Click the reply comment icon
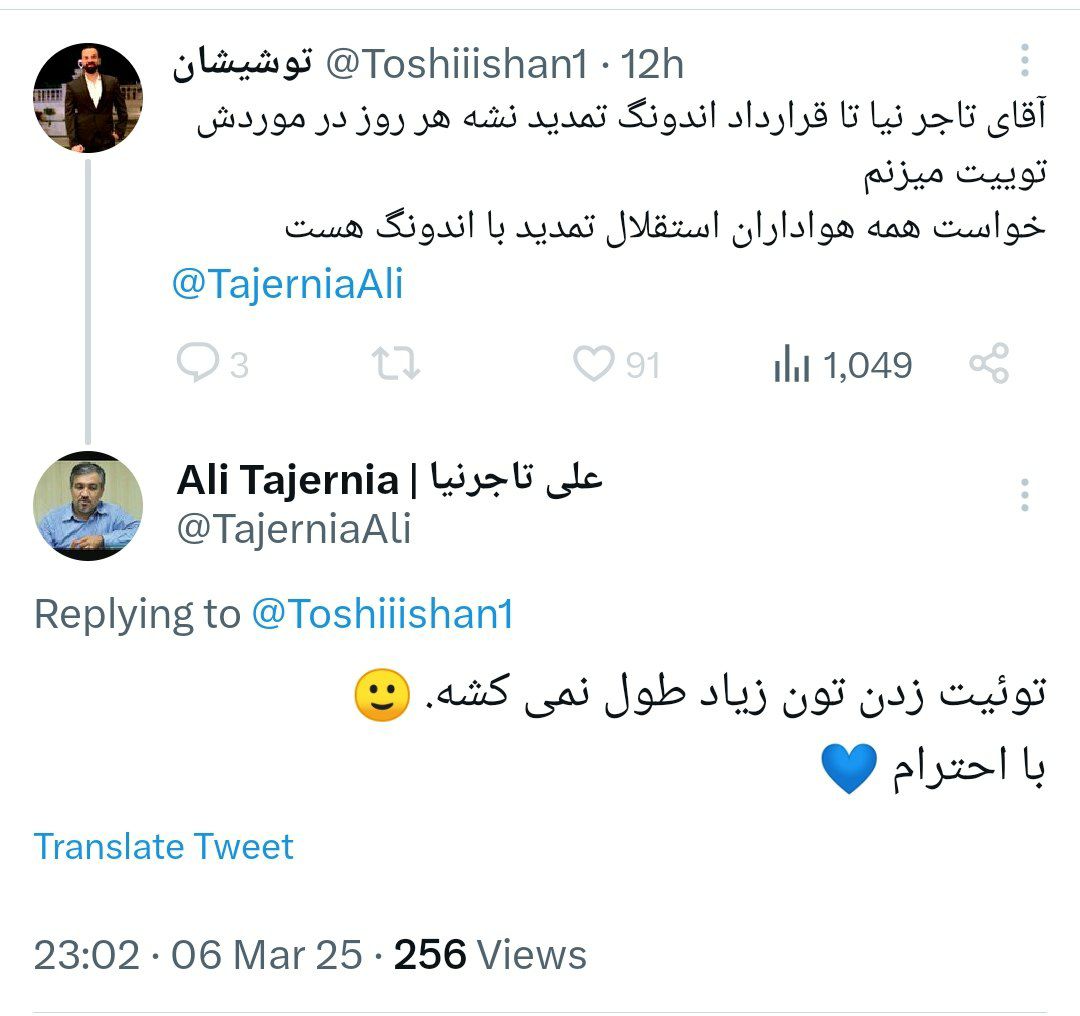This screenshot has height=1016, width=1080. point(198,364)
